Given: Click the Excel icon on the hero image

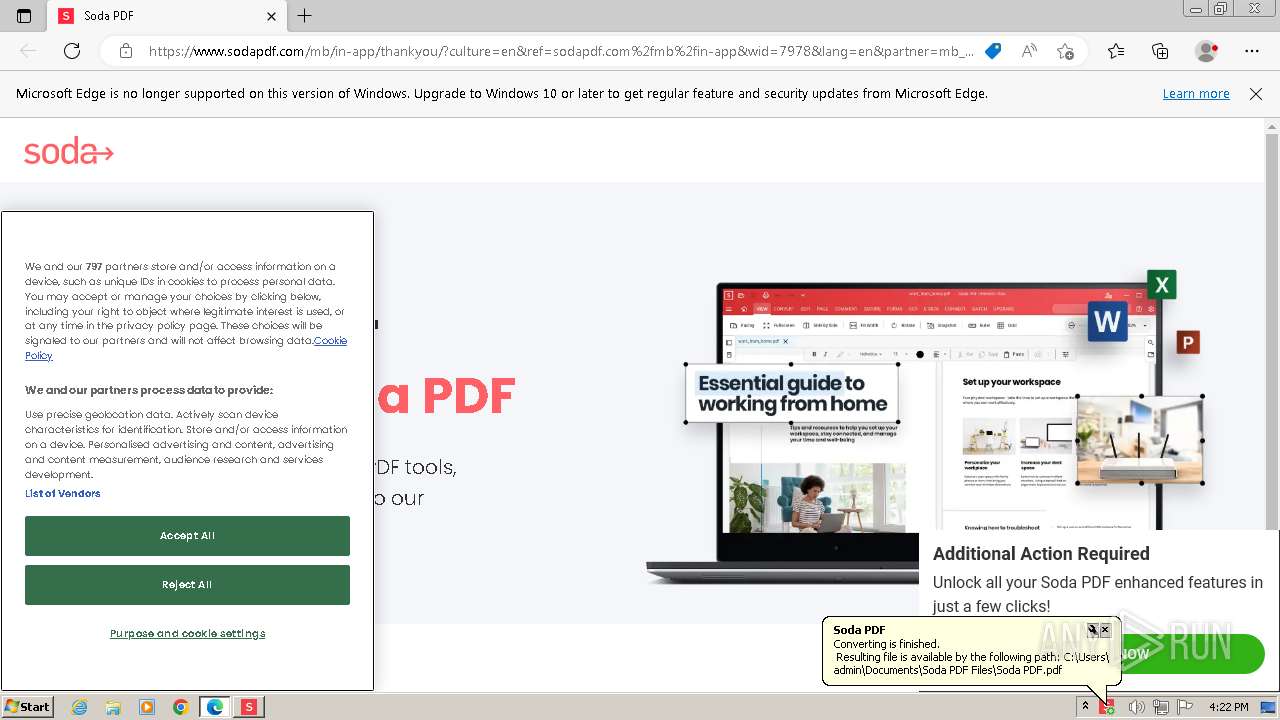Looking at the screenshot, I should [1162, 285].
